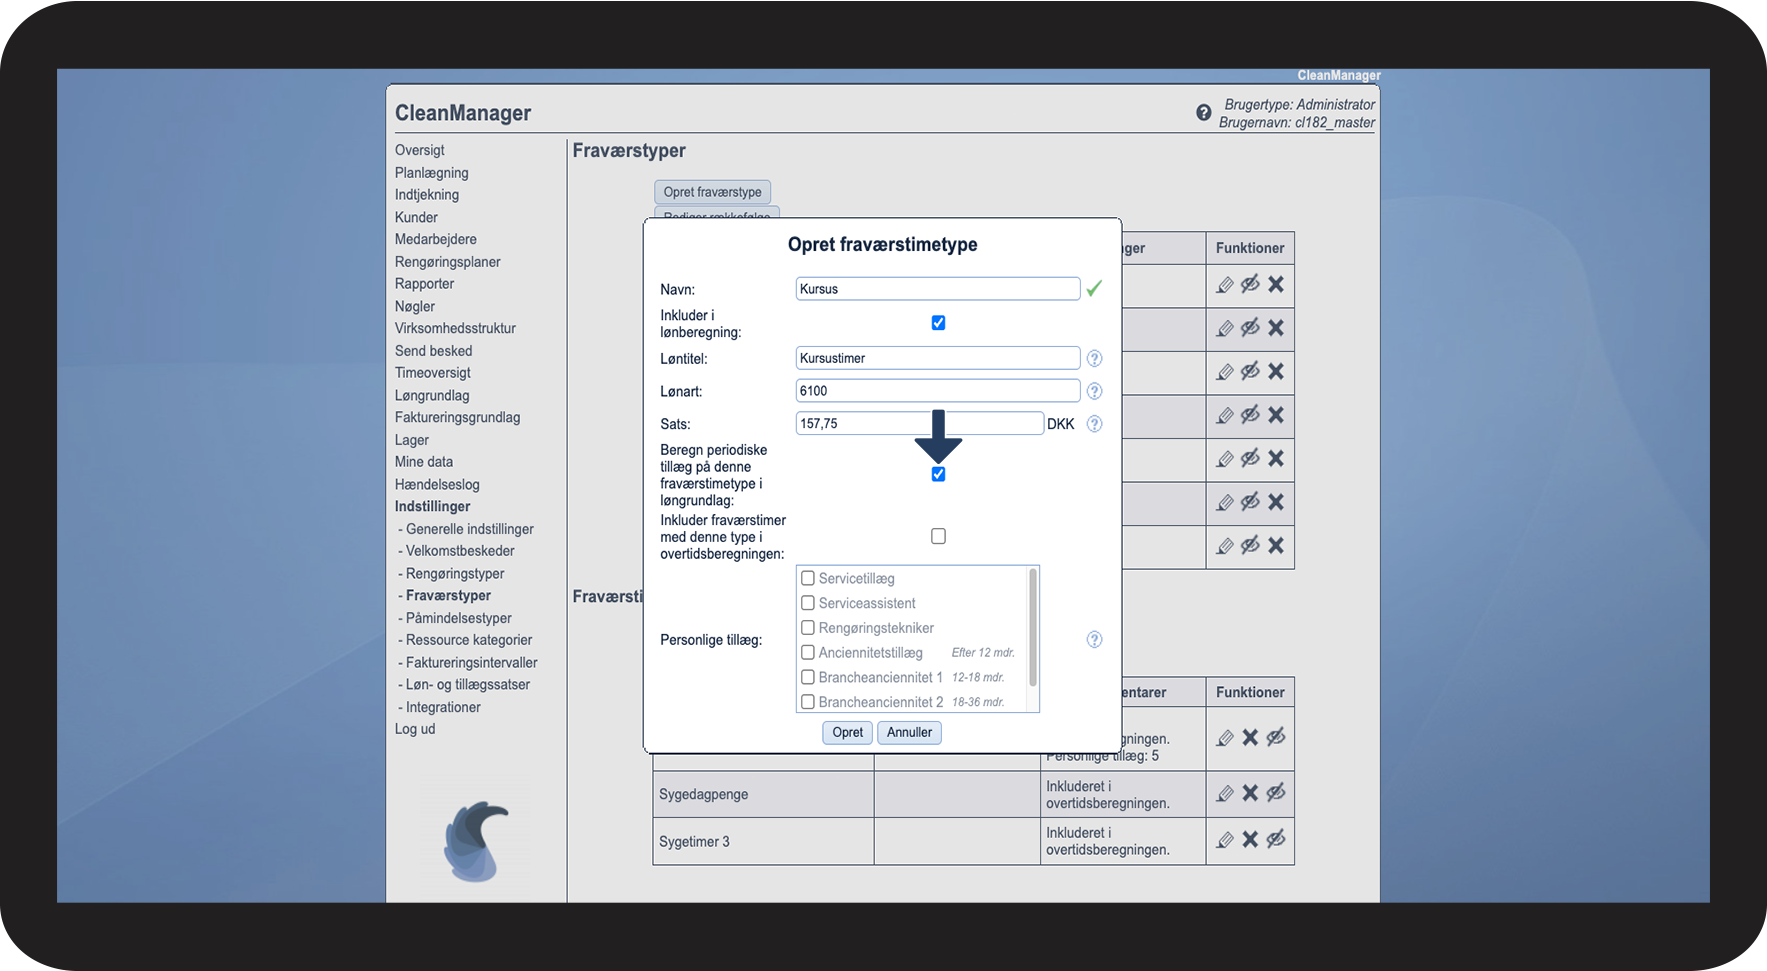This screenshot has height=971, width=1767.
Task: Toggle eye icon in Personlige tillæg: 5 row
Action: click(1276, 738)
